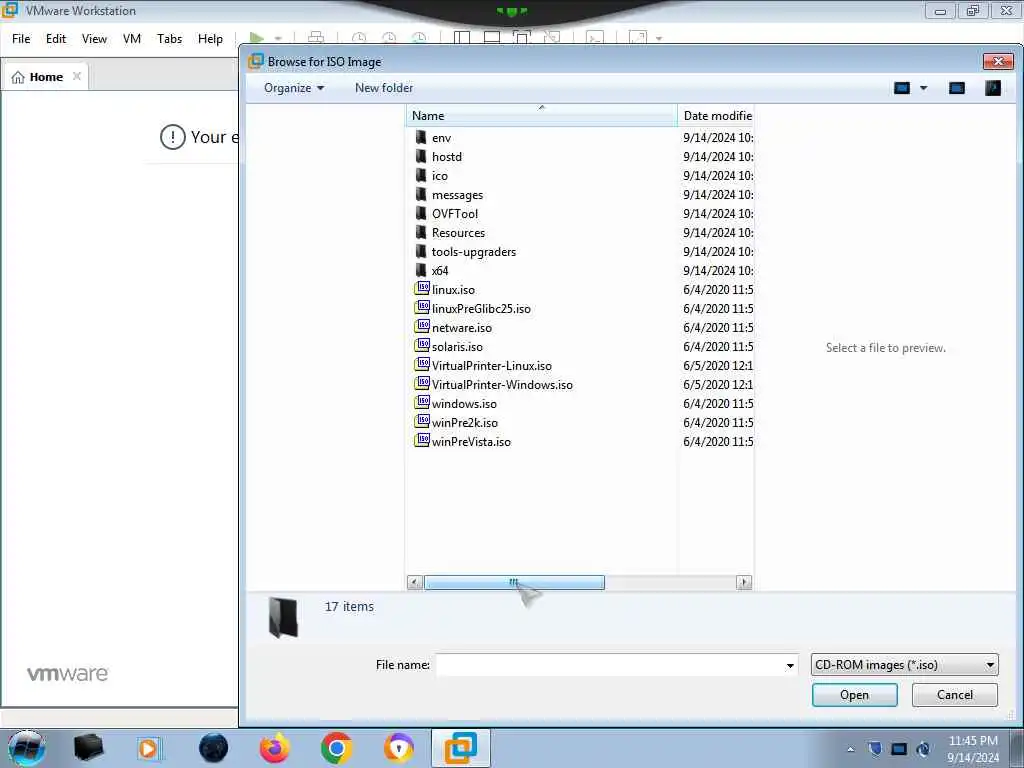Screen dimensions: 1024x768
Task: Open the Edit menu
Action: click(x=56, y=39)
